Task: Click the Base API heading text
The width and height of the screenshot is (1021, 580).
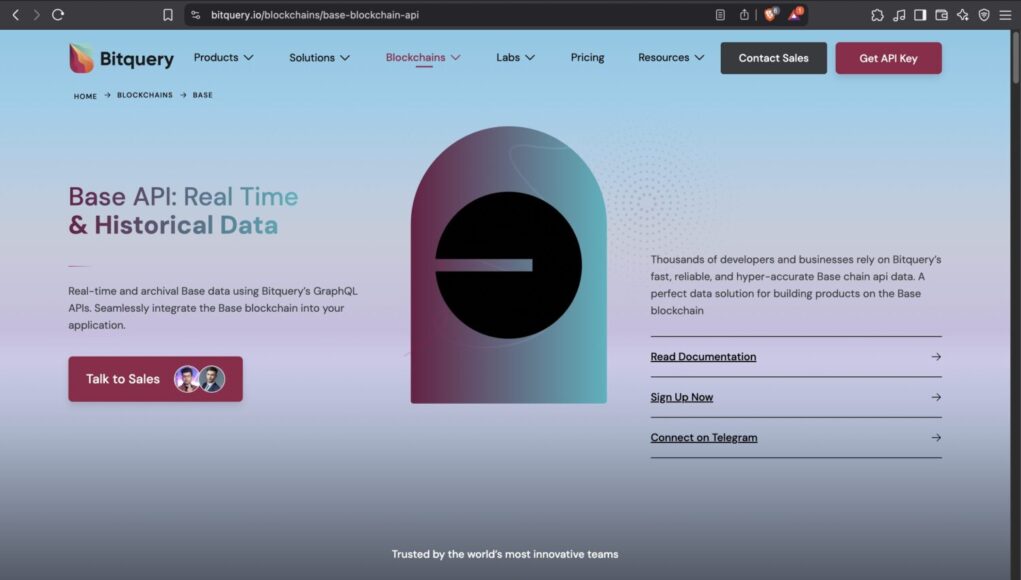Action: [x=184, y=210]
